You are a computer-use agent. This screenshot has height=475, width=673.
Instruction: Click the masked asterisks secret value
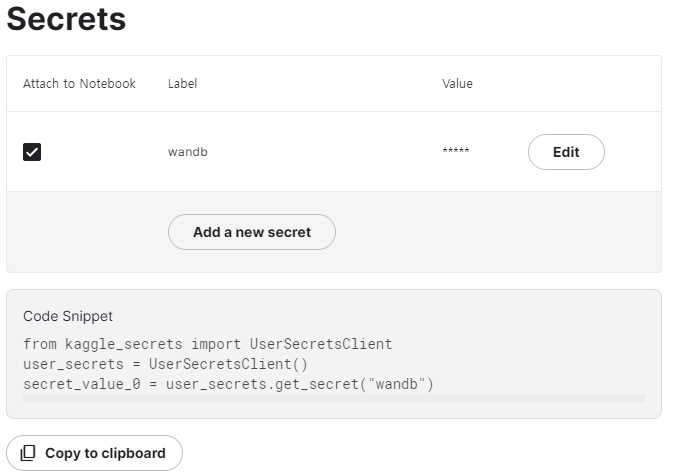[456, 150]
